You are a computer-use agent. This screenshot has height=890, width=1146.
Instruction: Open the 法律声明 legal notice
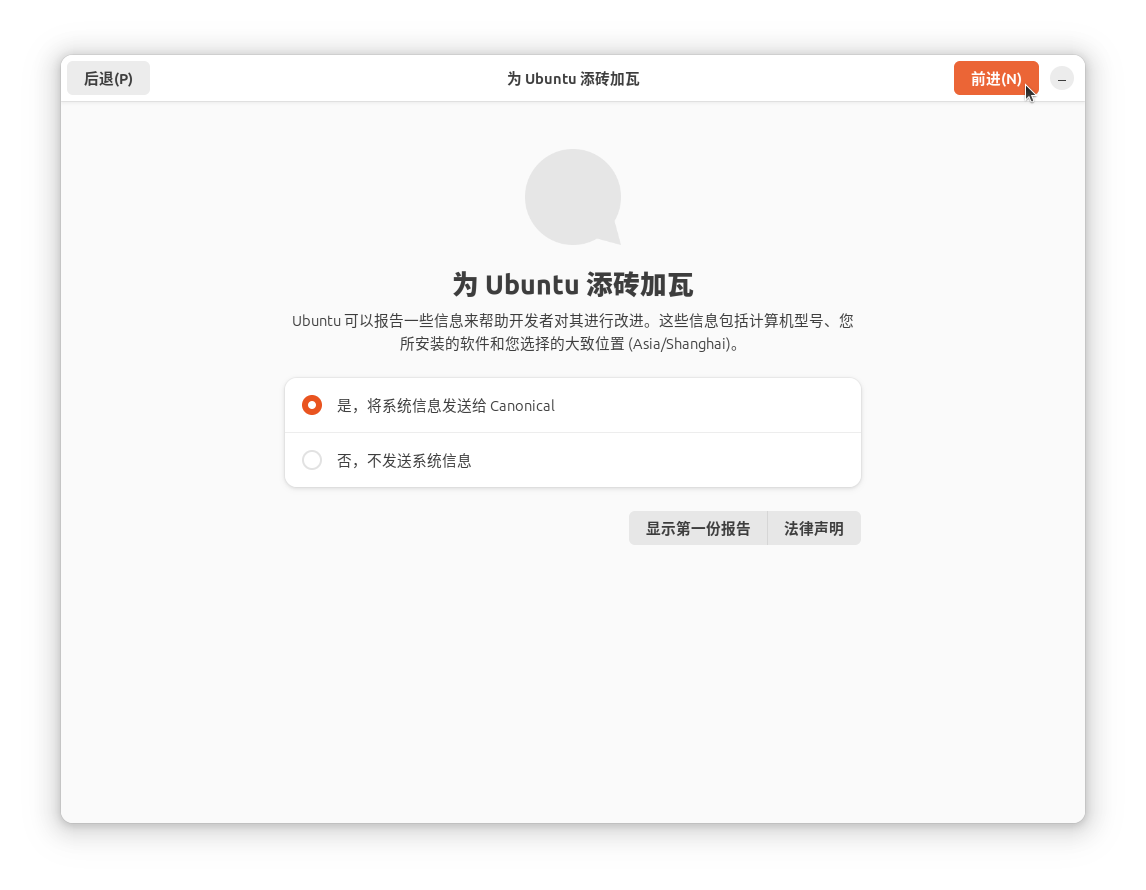point(814,528)
